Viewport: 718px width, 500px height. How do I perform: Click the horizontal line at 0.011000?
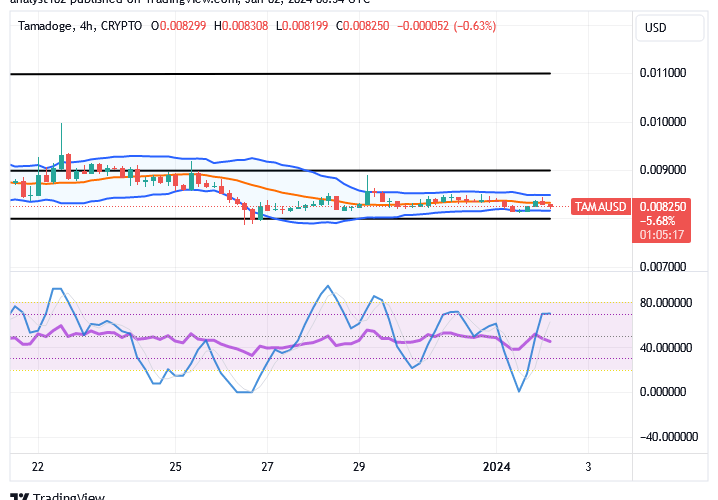tap(280, 73)
